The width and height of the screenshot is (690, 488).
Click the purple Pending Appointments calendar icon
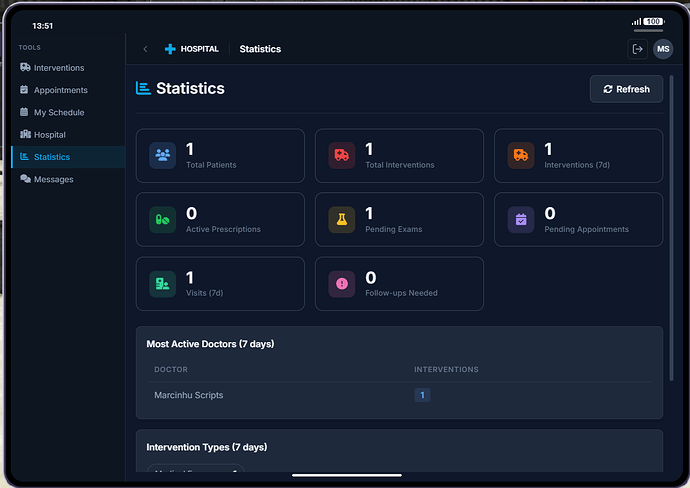click(521, 220)
